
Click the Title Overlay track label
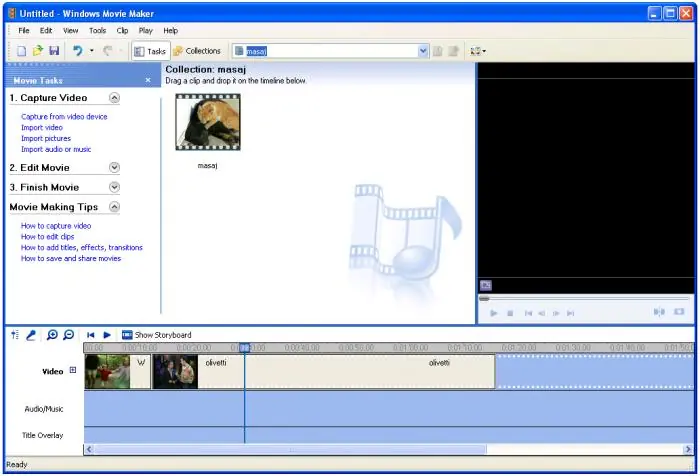42,435
